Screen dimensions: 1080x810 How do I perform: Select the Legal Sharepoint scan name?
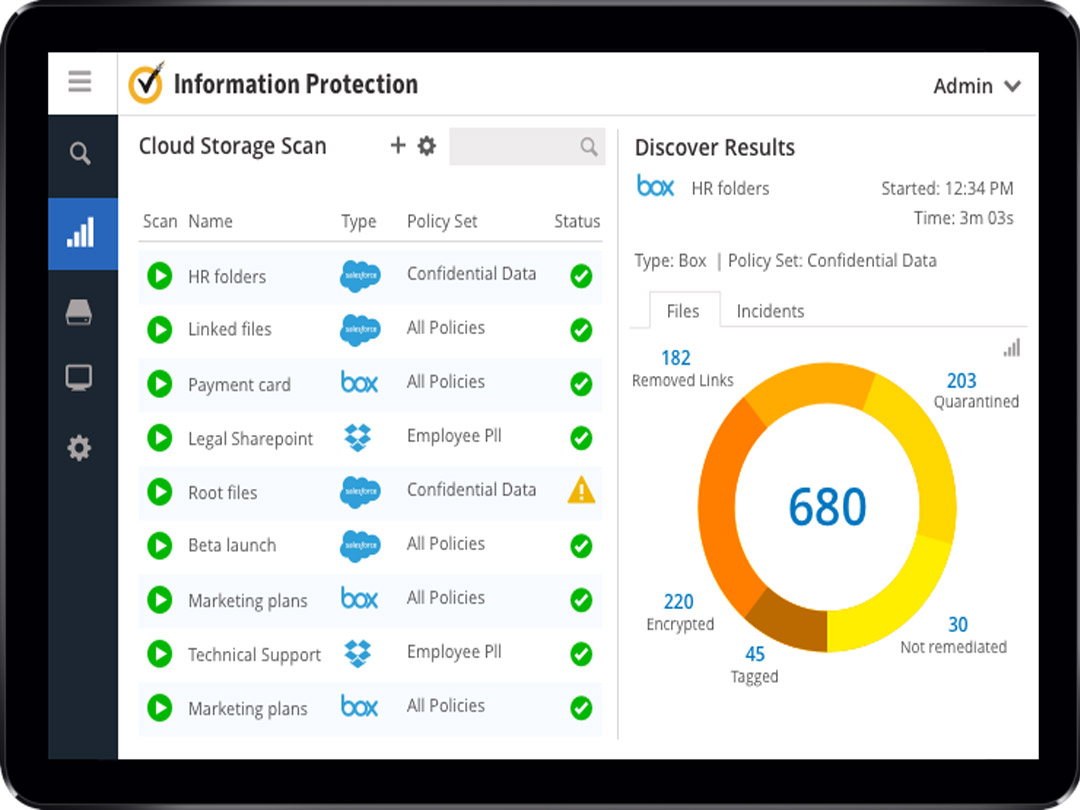click(251, 439)
